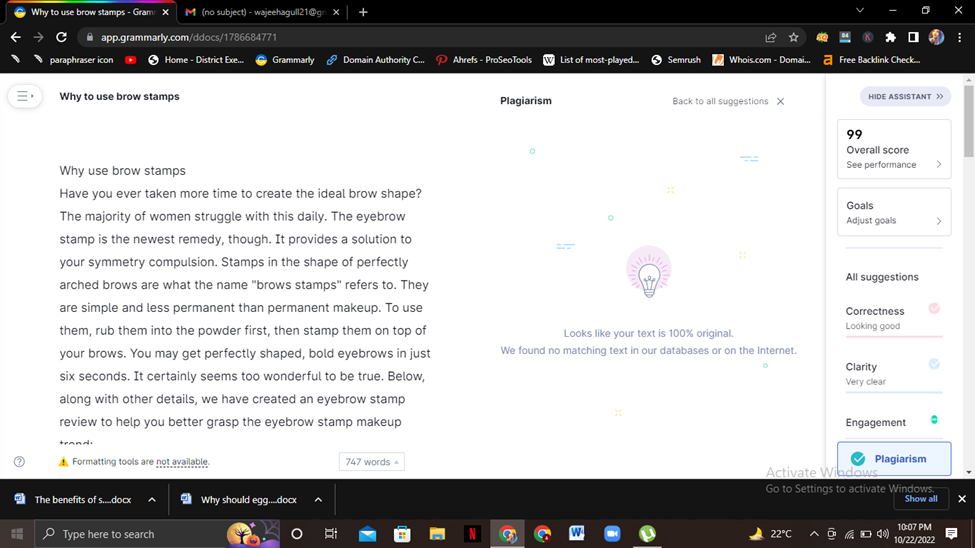Open the help question mark icon
975x548 pixels.
19,462
